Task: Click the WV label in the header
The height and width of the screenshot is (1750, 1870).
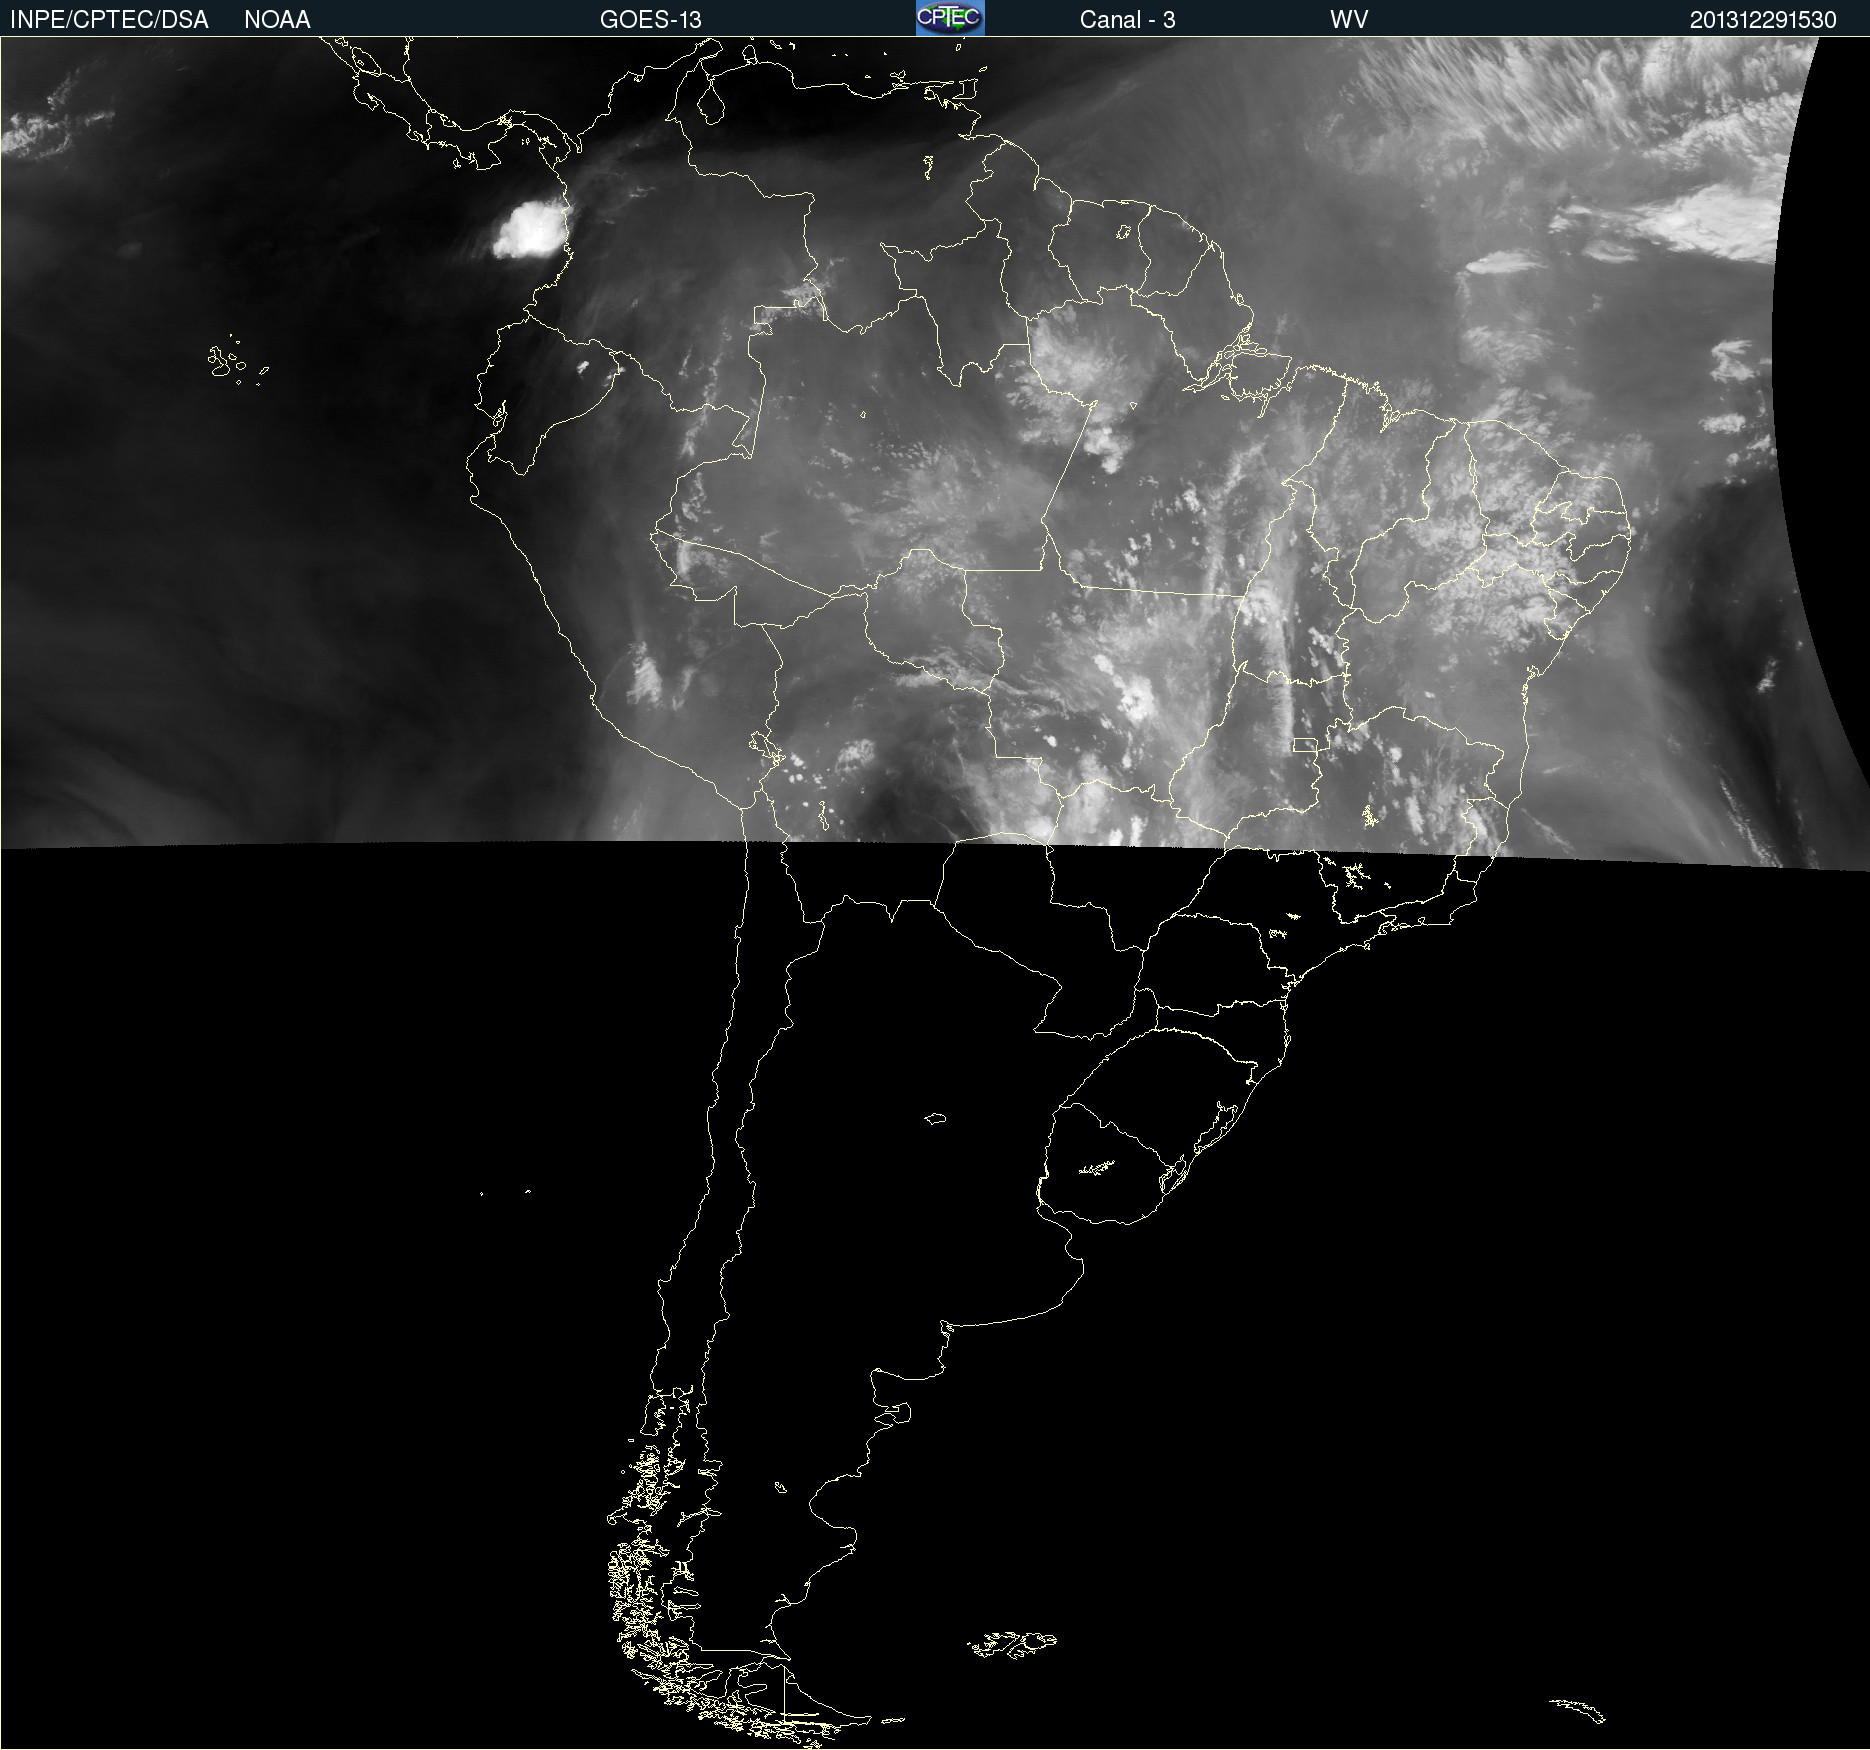Action: 1349,20
